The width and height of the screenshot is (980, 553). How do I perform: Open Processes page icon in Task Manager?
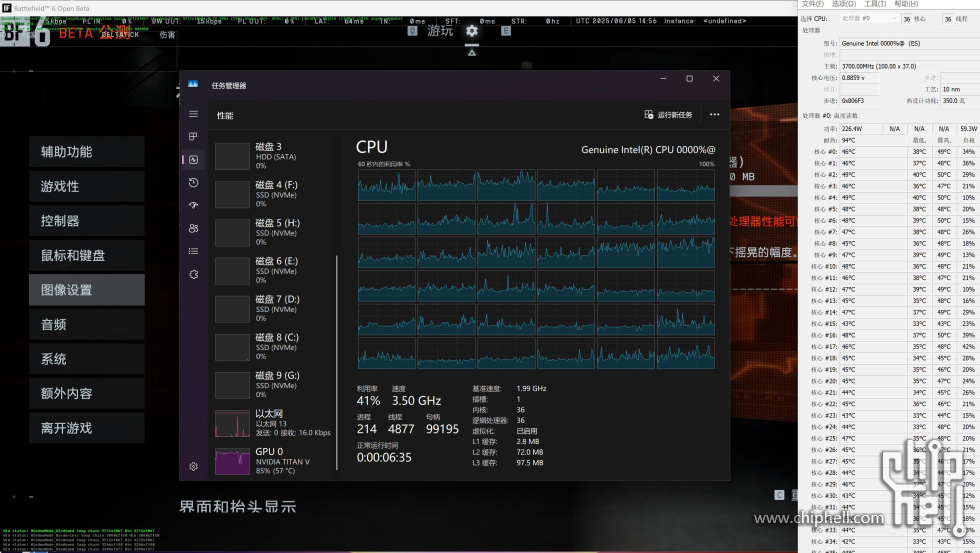coord(194,136)
